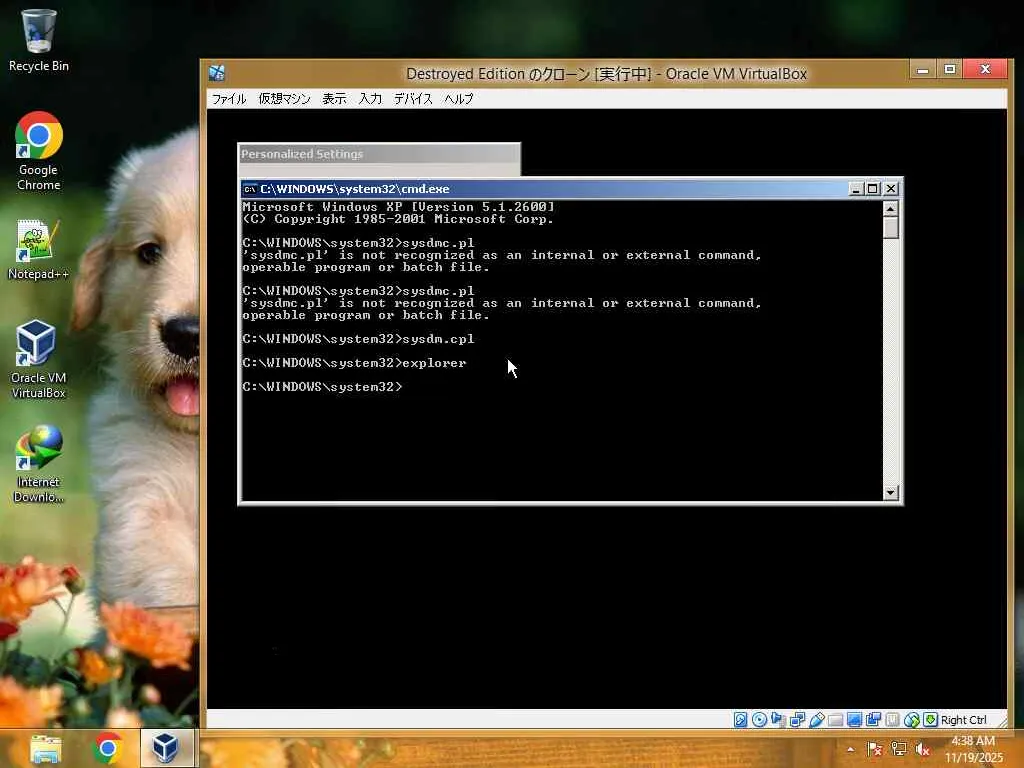1024x768 pixels.
Task: Click the USB devices status icon
Action: [816, 720]
